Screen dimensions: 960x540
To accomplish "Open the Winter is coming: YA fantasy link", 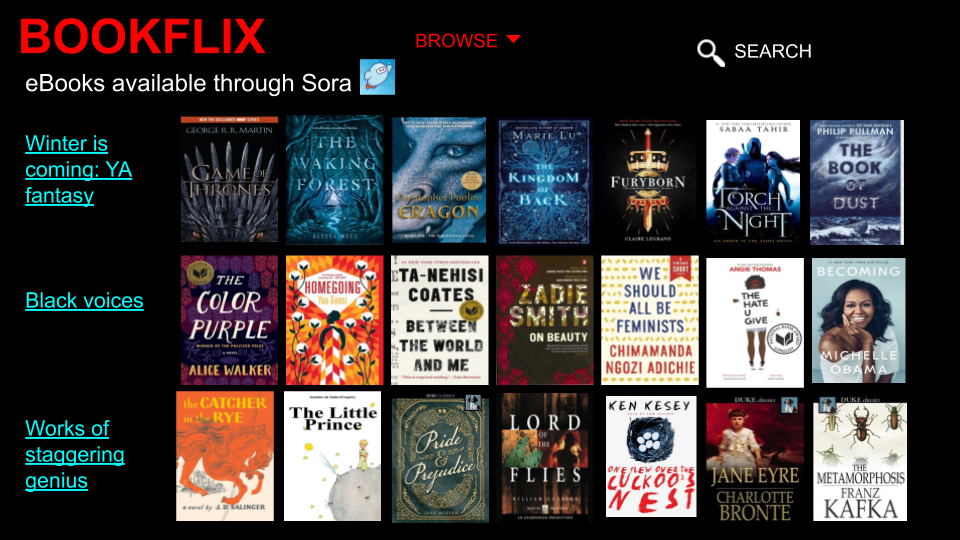I will [78, 170].
